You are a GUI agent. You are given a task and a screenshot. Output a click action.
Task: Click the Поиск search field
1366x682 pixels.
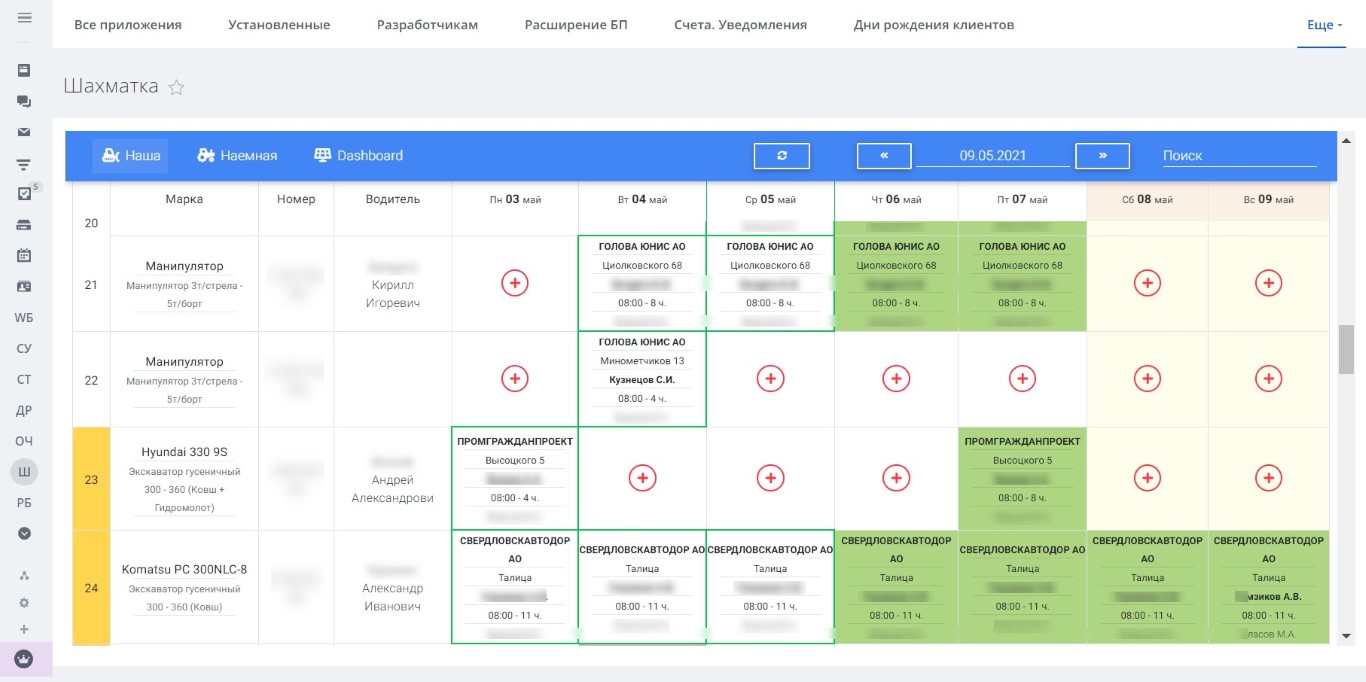pos(1238,156)
